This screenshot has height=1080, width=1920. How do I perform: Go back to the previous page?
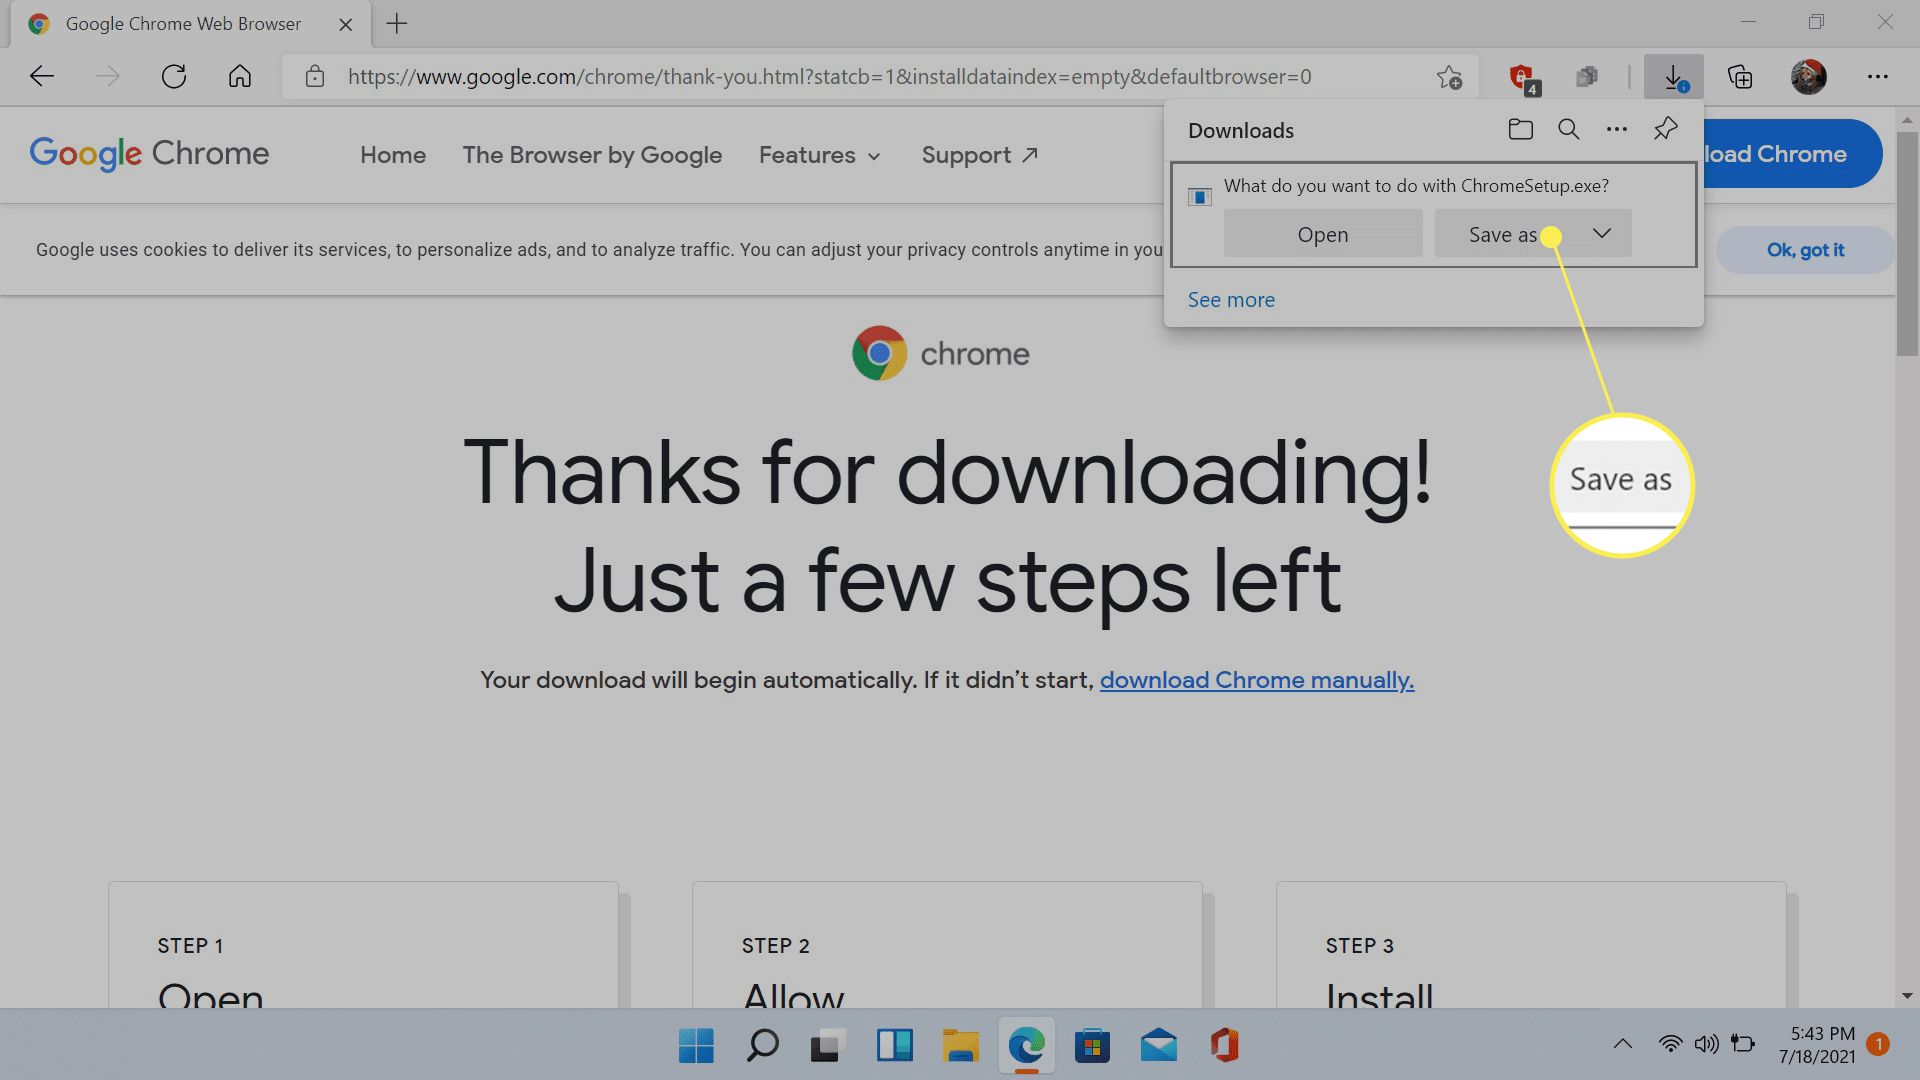(42, 76)
